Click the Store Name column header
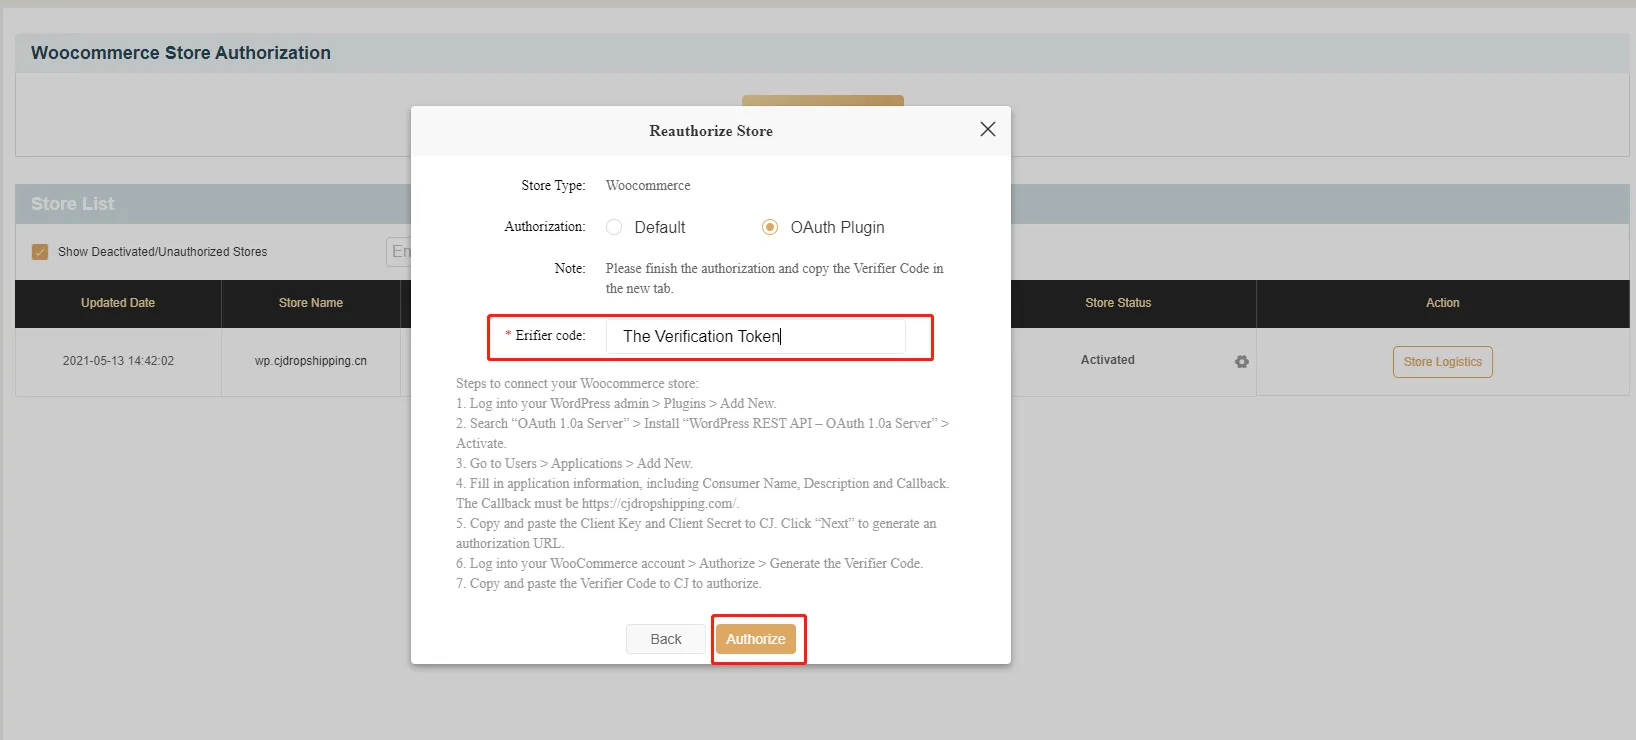 pos(310,303)
